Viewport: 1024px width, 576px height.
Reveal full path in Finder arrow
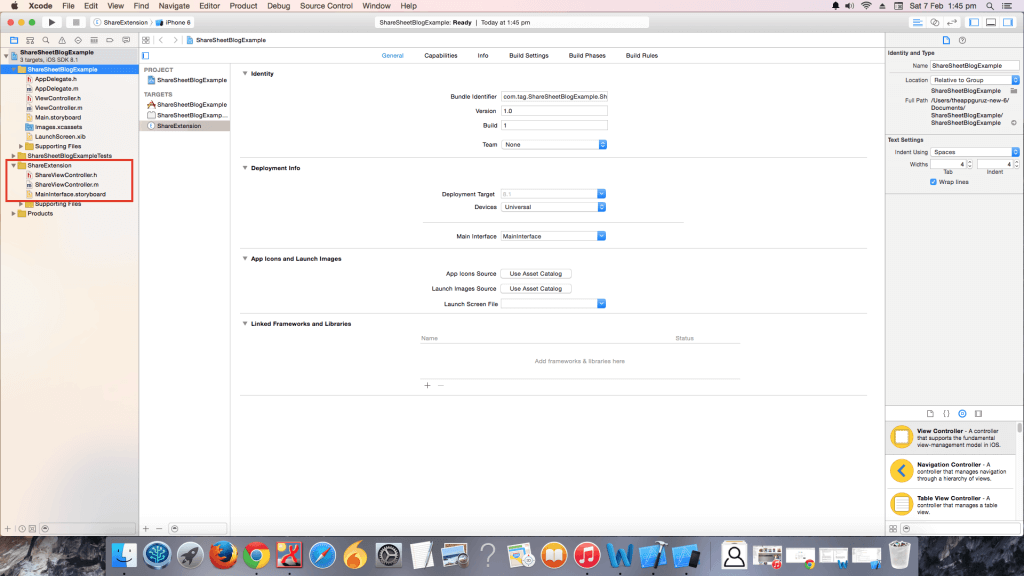point(1014,123)
